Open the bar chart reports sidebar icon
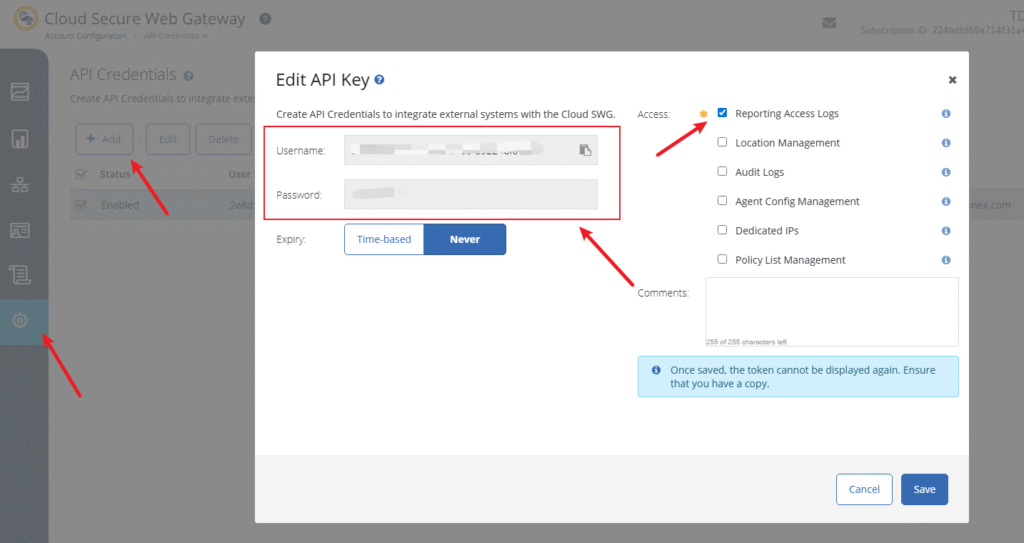The image size is (1024, 543). (20, 139)
